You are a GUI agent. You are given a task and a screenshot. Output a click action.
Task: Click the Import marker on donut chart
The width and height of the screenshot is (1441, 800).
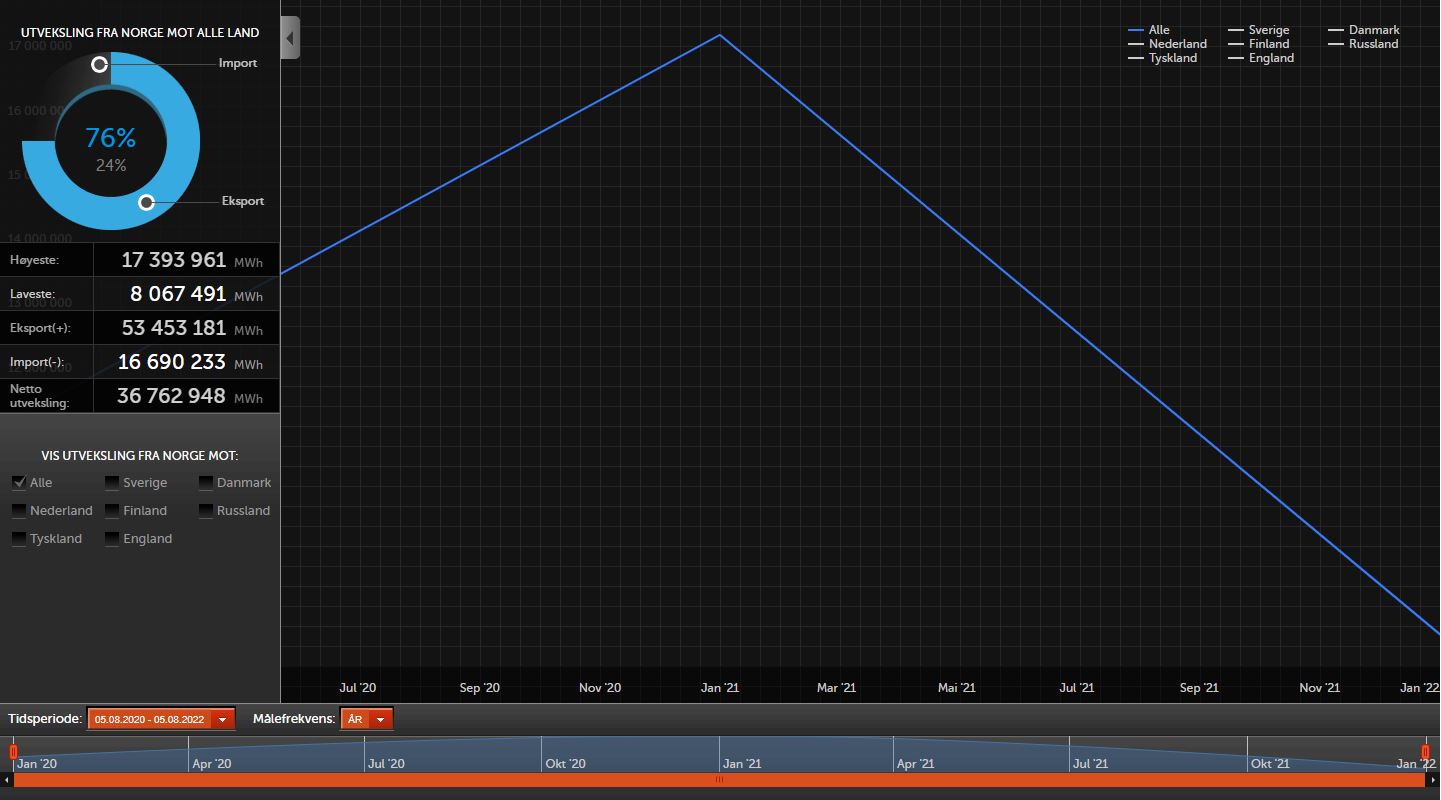(x=99, y=65)
